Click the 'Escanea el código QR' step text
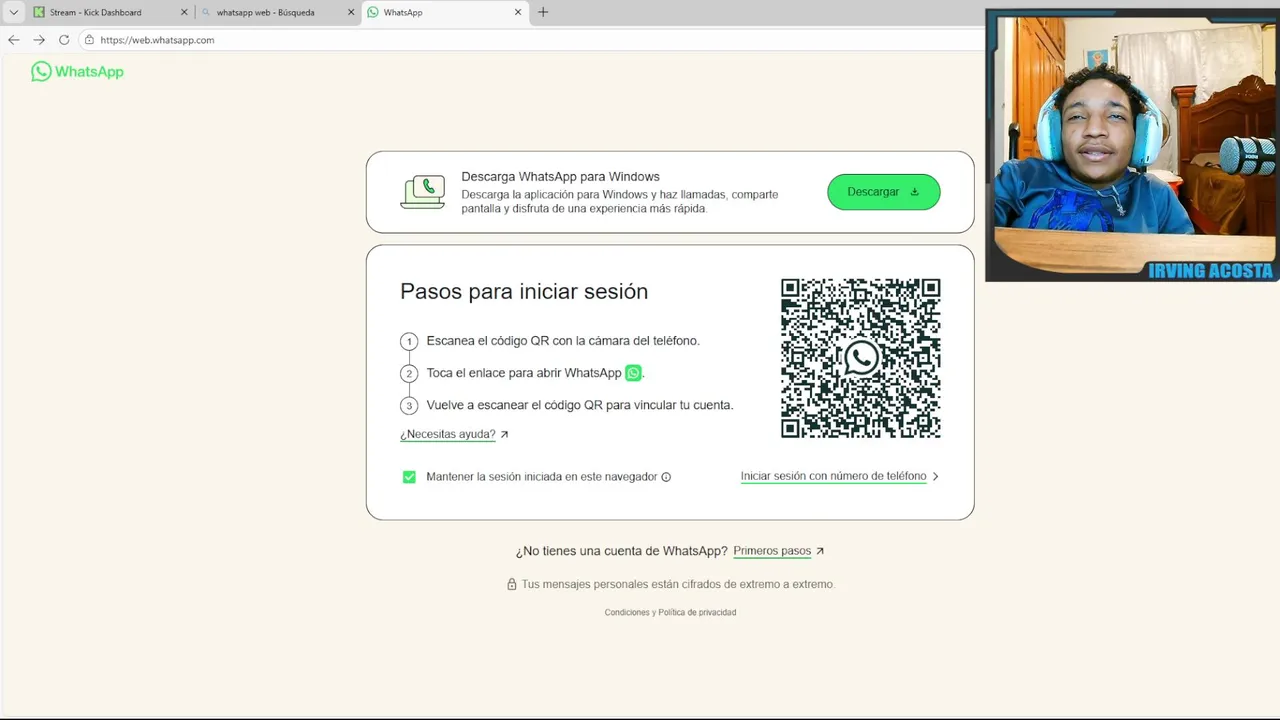Viewport: 1280px width, 720px height. click(x=563, y=341)
